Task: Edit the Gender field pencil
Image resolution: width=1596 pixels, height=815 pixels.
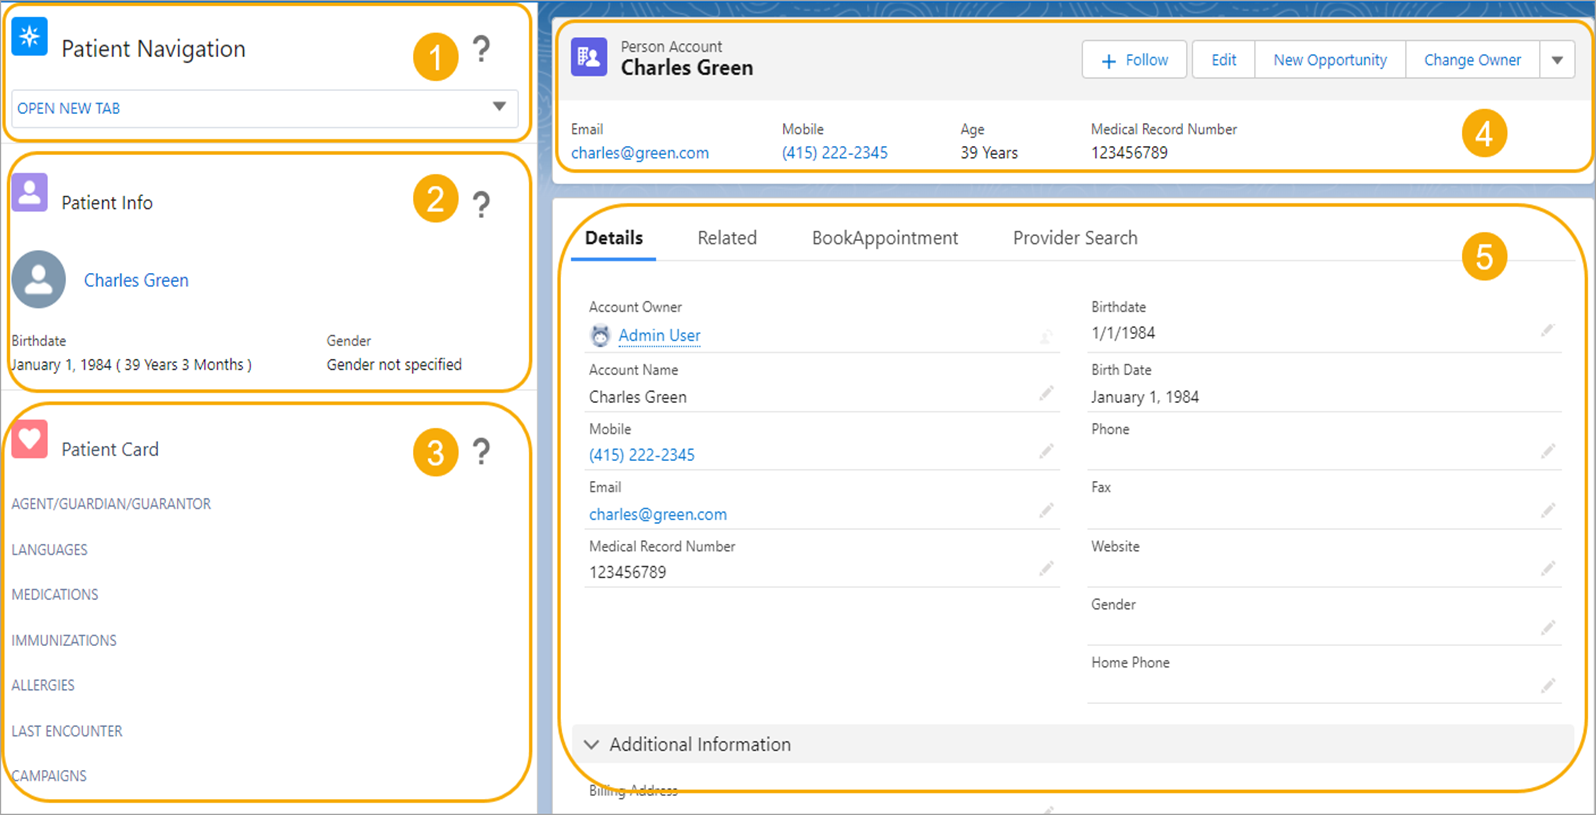Action: (1548, 628)
